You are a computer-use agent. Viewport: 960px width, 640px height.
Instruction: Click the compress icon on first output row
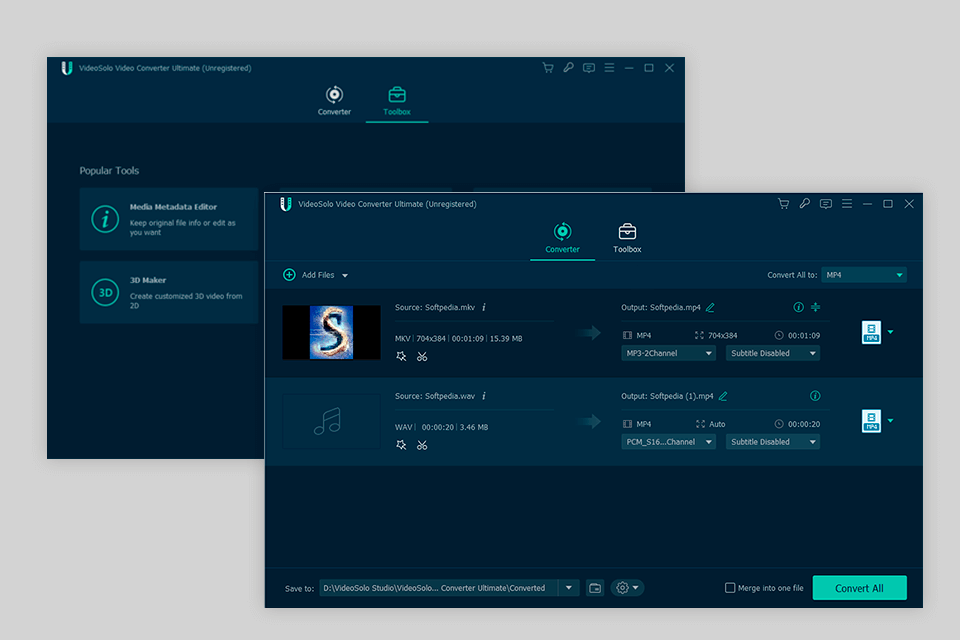click(815, 307)
